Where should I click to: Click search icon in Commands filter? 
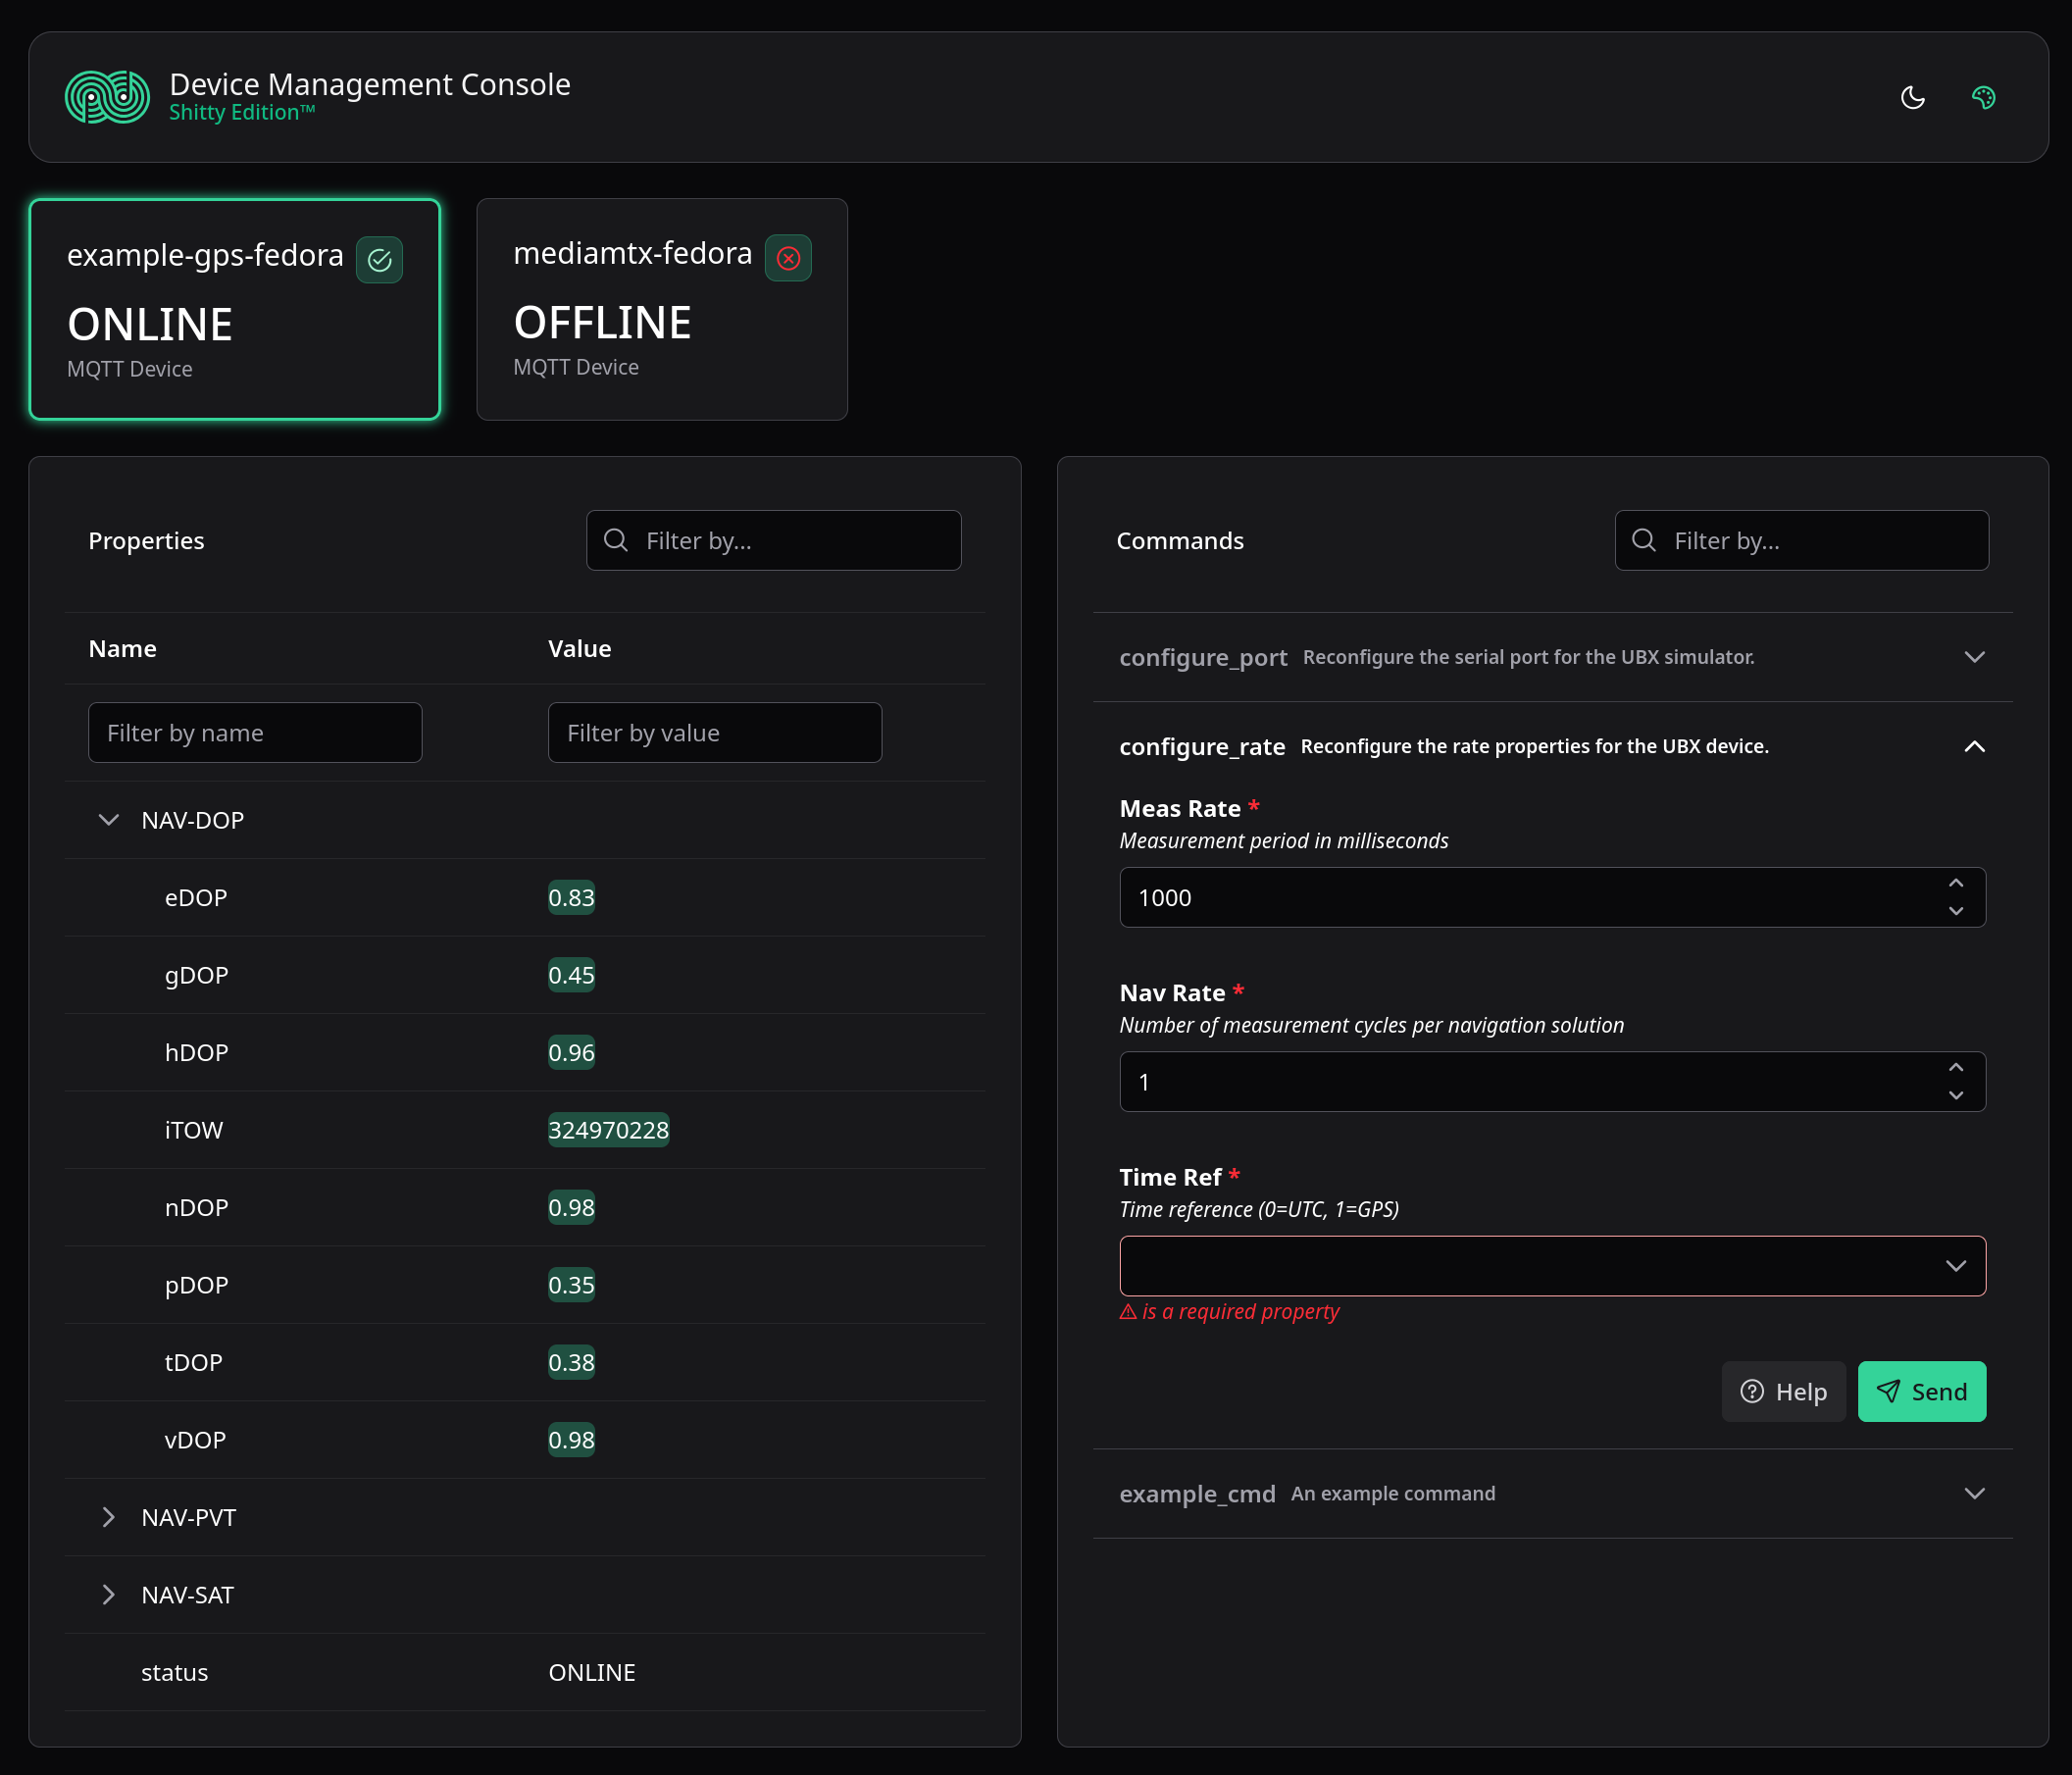coord(1643,540)
